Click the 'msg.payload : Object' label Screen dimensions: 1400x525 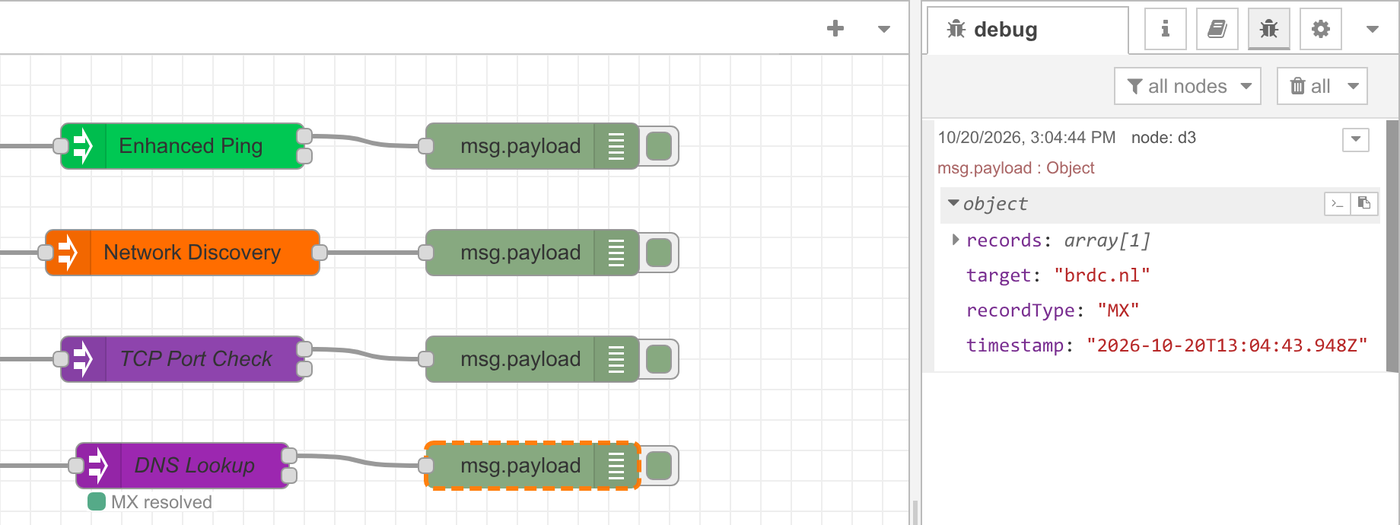1016,168
